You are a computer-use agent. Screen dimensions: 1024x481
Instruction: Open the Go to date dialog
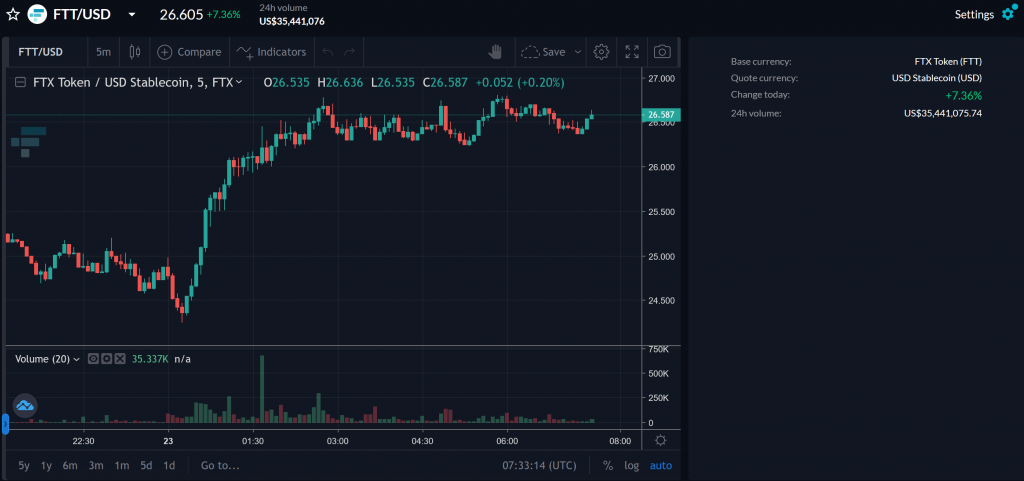tap(220, 465)
